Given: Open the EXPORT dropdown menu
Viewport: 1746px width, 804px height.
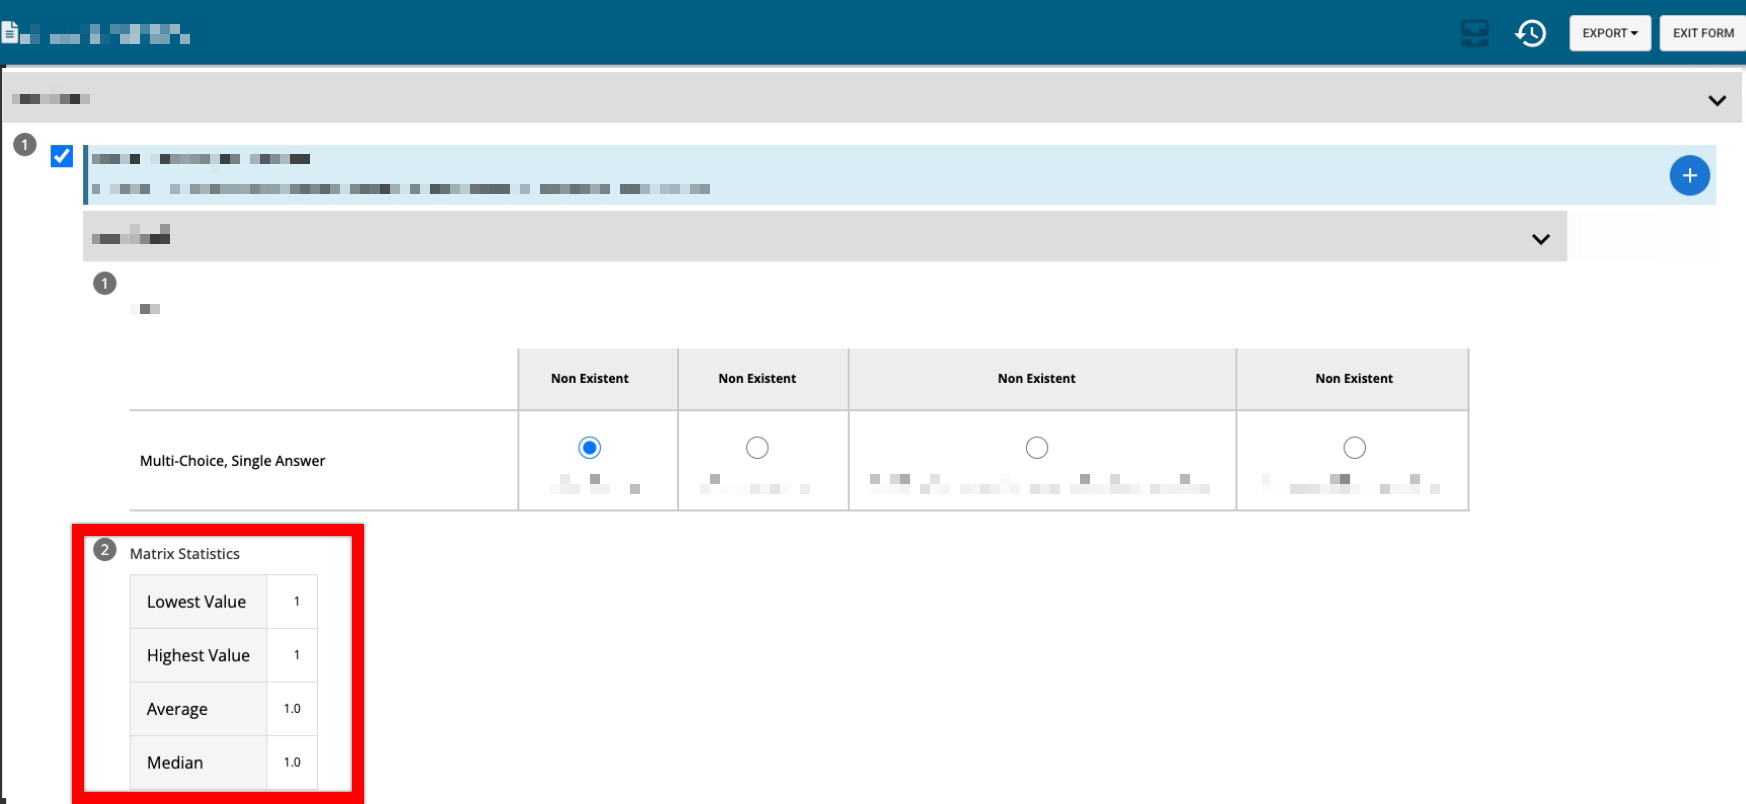Looking at the screenshot, I should (x=1609, y=33).
